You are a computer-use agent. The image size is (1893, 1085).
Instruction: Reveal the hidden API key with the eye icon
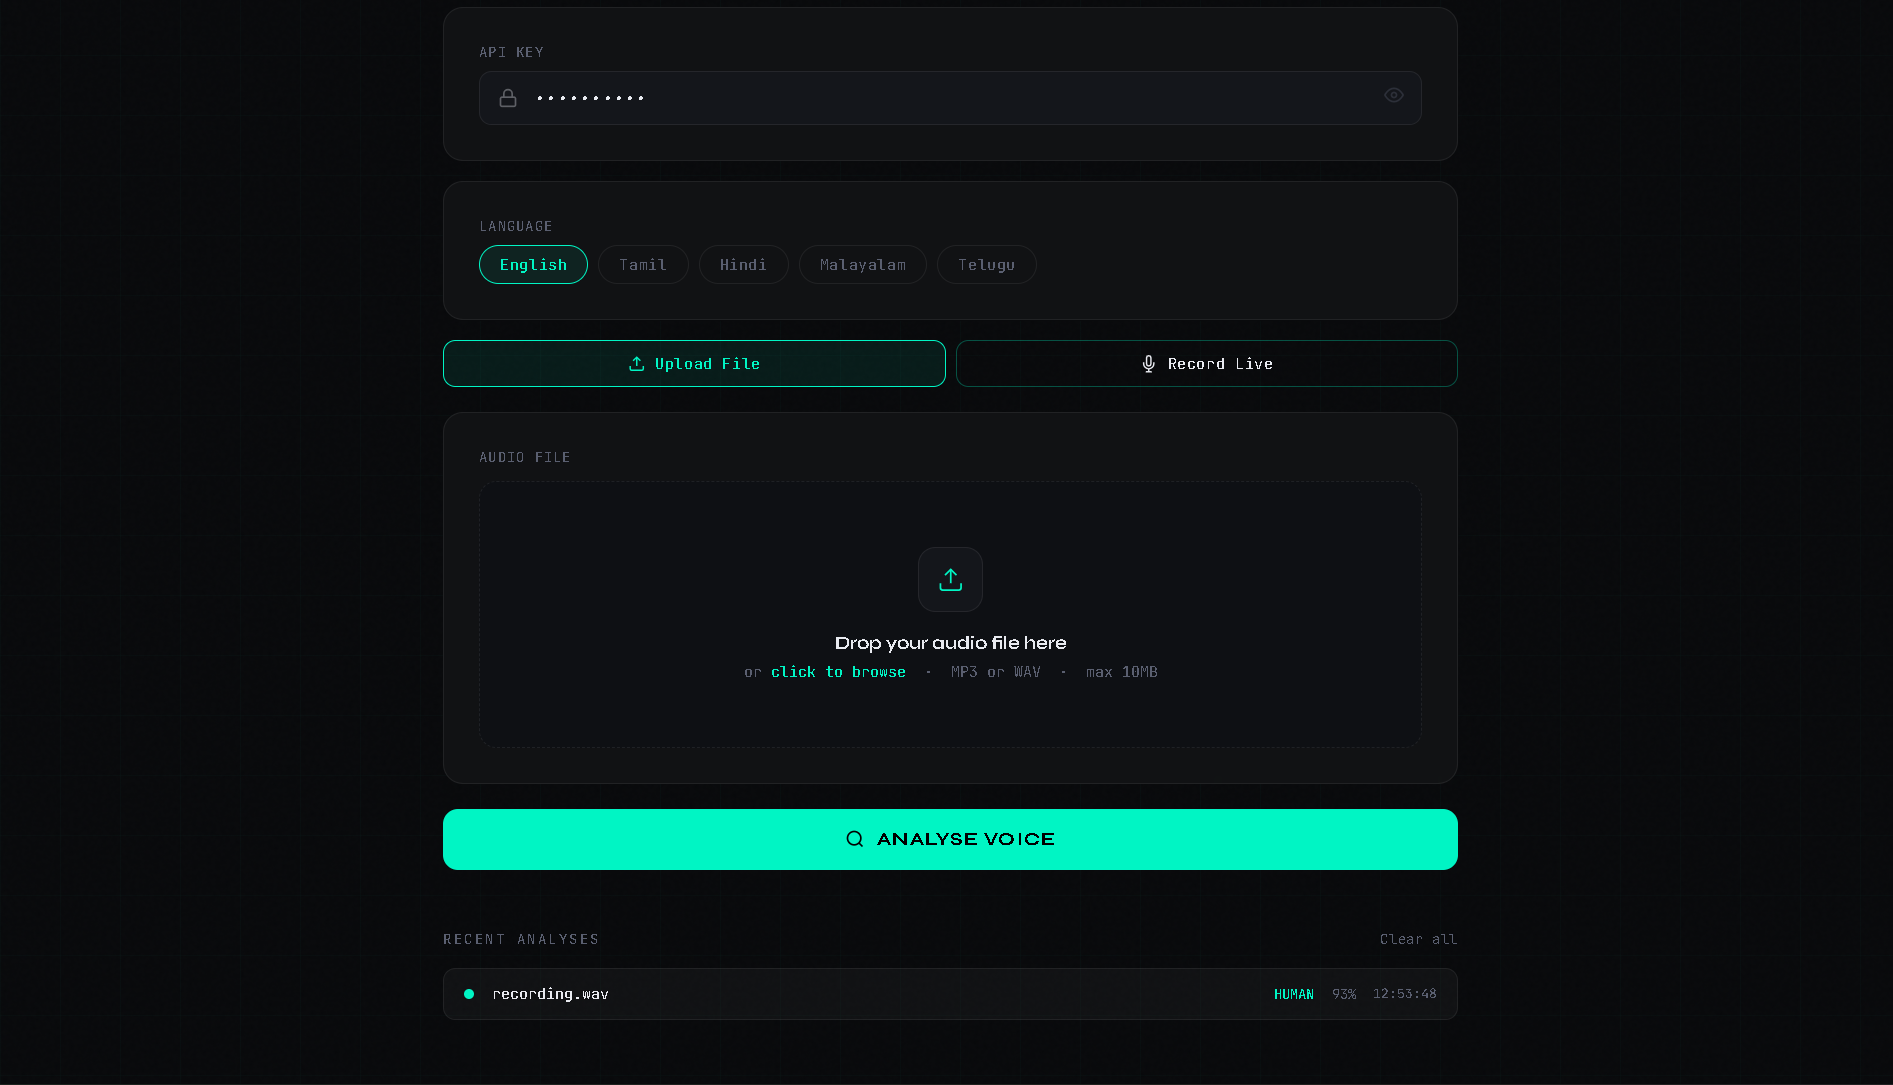1393,96
